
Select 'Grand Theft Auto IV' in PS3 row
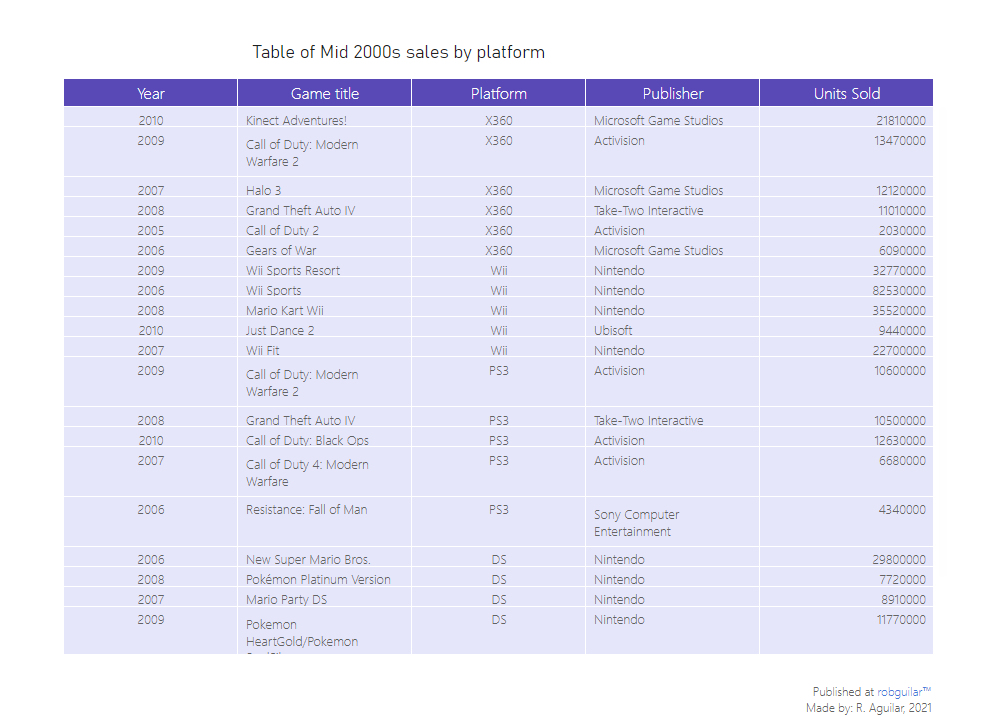coord(301,420)
